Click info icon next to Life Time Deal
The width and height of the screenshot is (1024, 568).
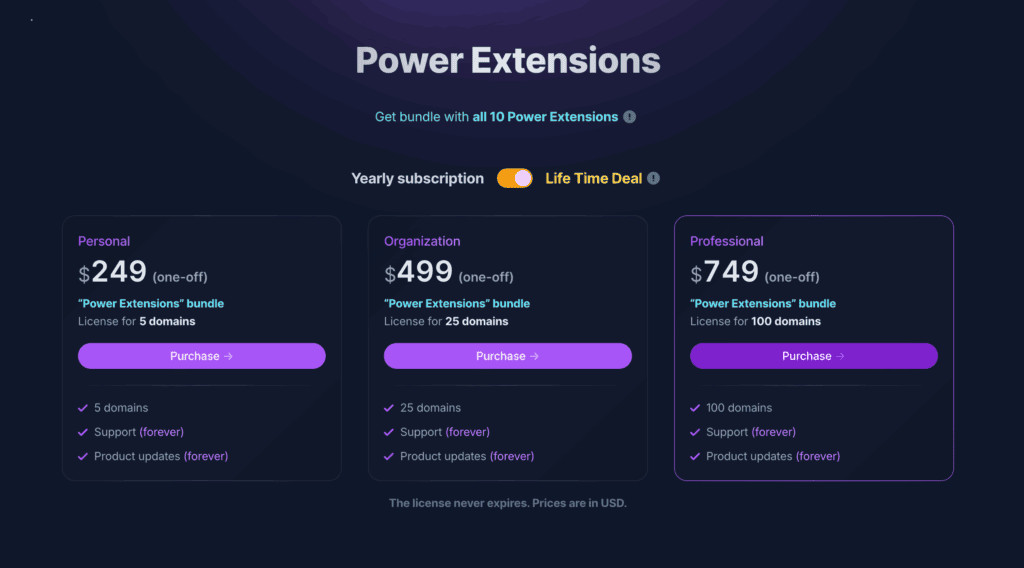click(653, 178)
